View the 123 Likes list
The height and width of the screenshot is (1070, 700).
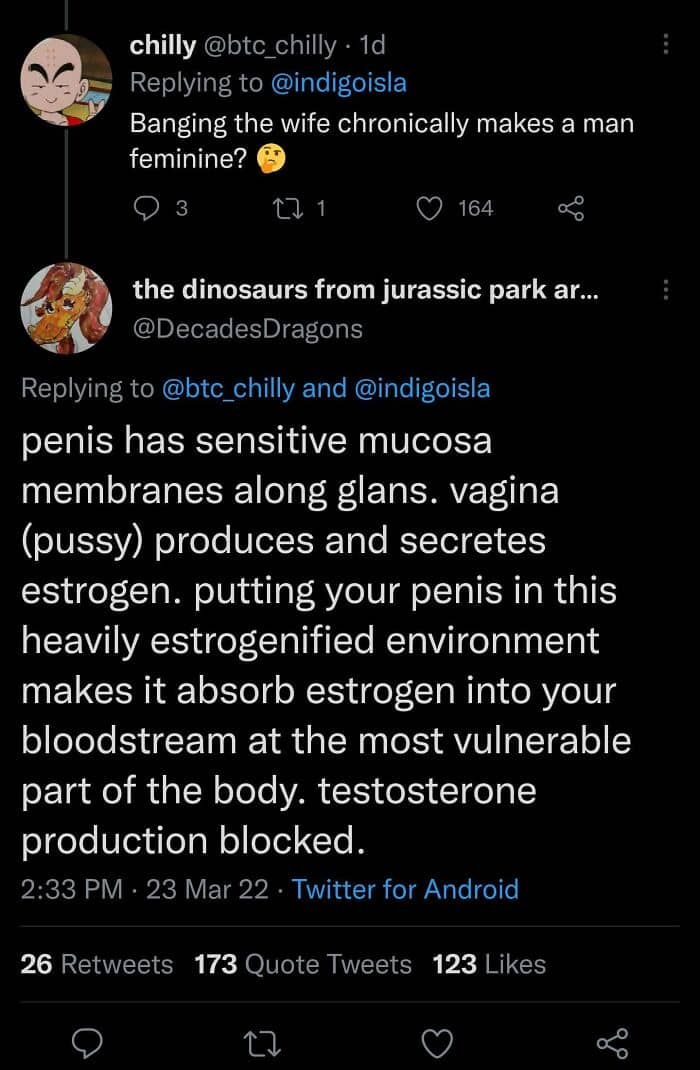[489, 964]
